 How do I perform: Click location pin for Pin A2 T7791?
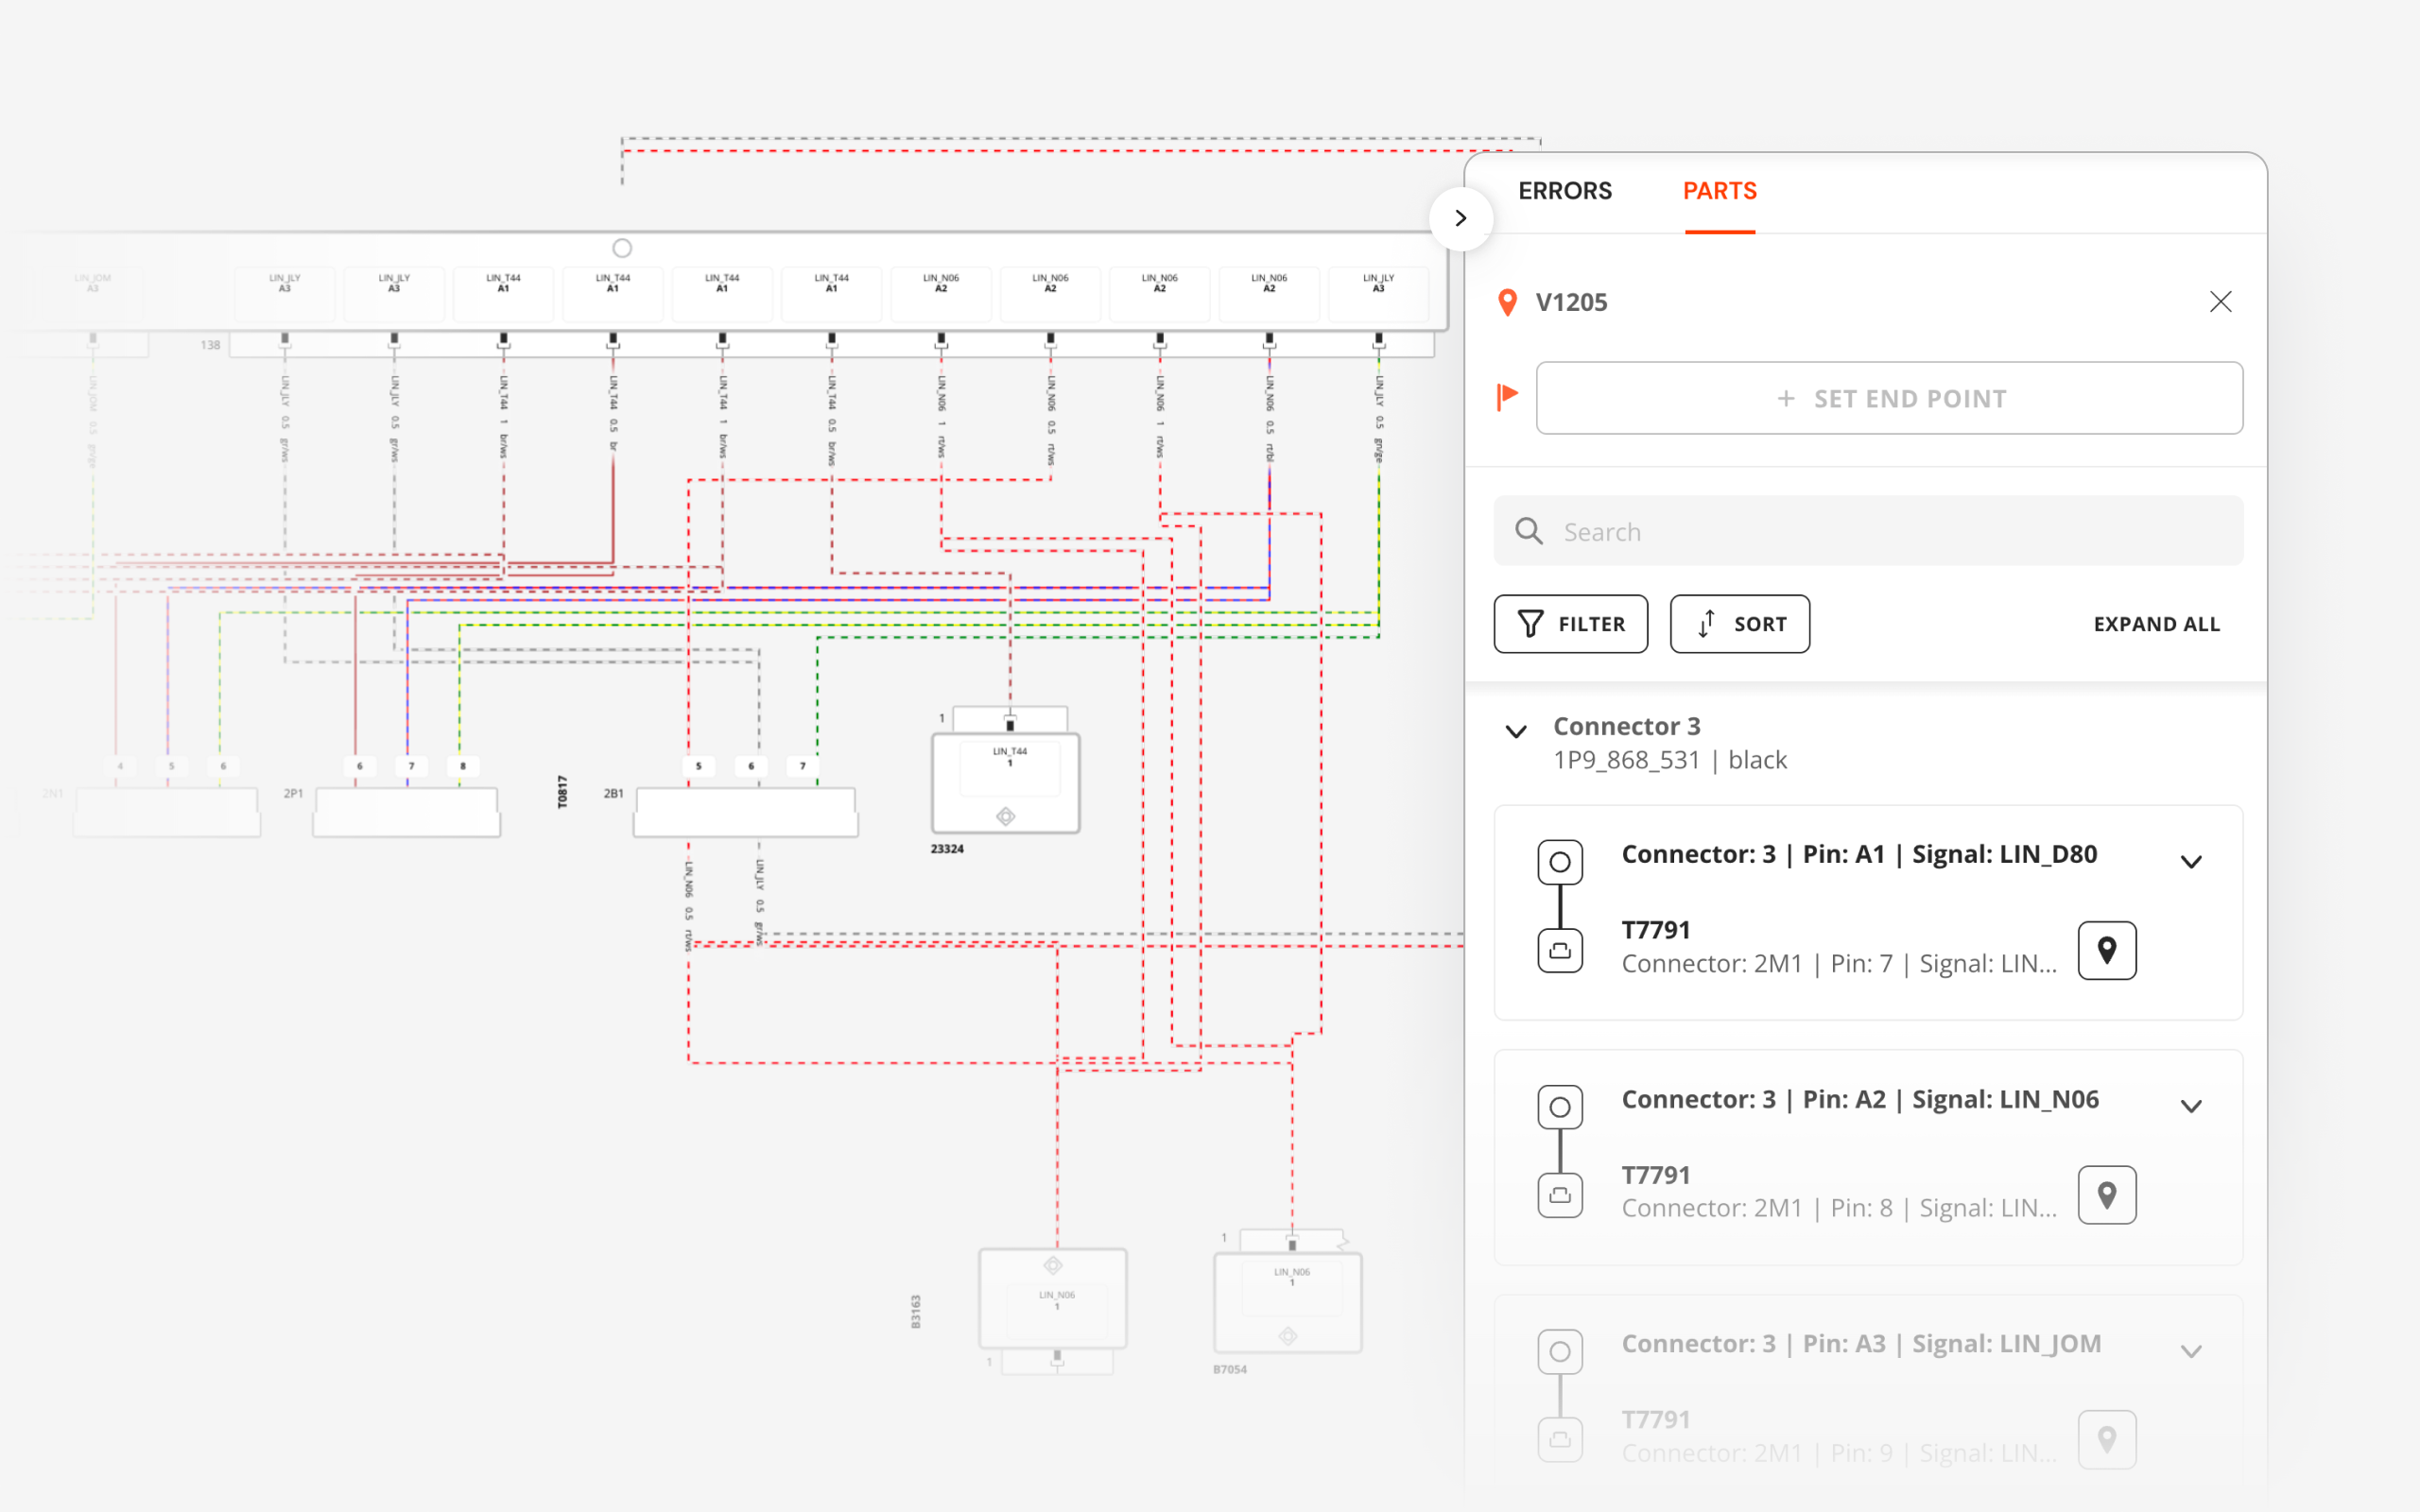(2106, 1194)
